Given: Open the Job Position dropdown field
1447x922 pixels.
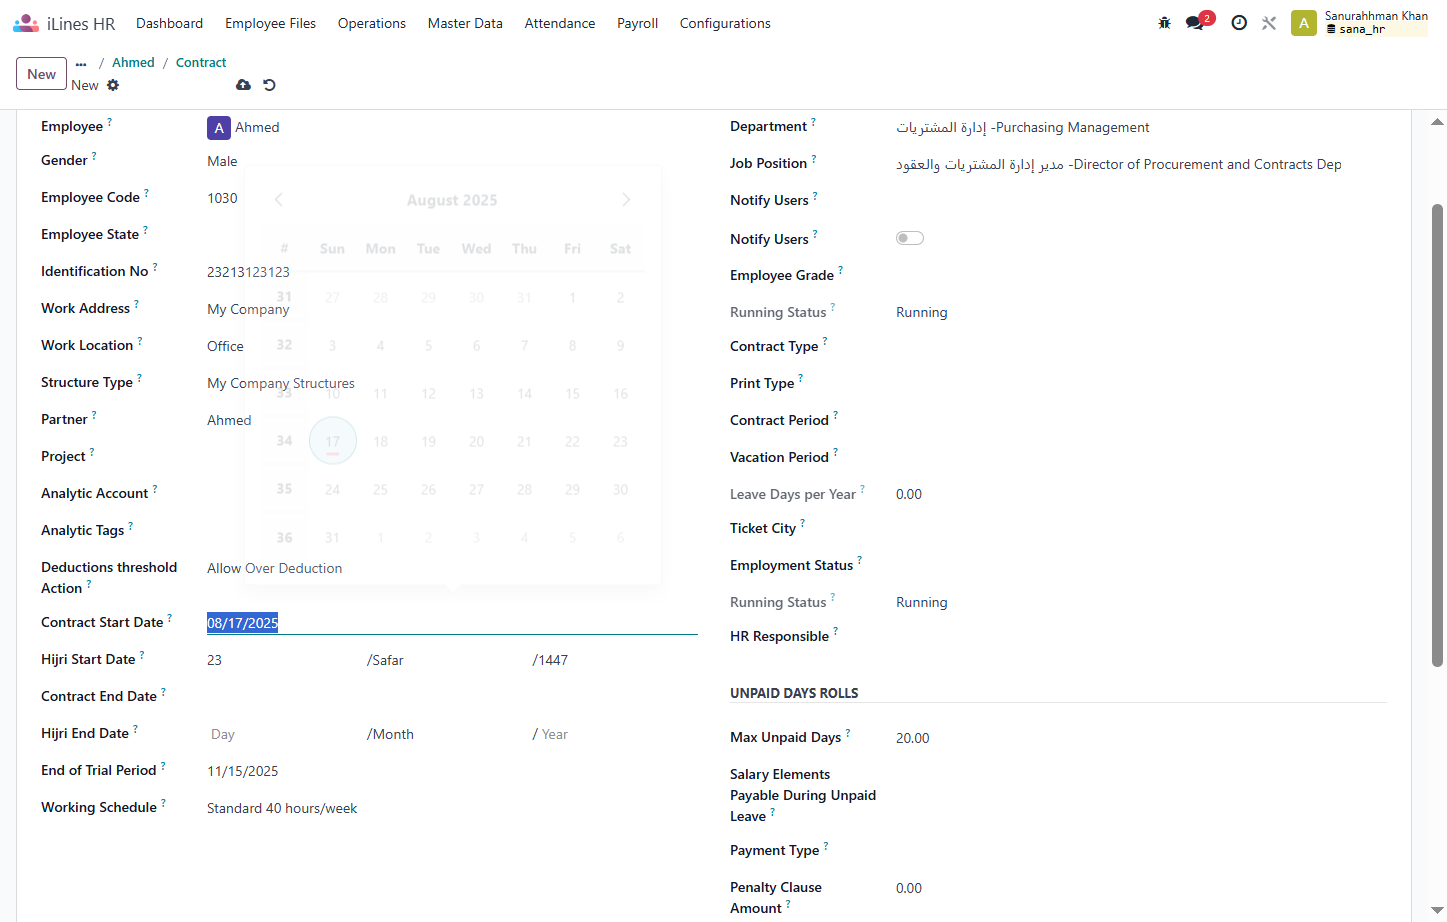Looking at the screenshot, I should pyautogui.click(x=1141, y=165).
